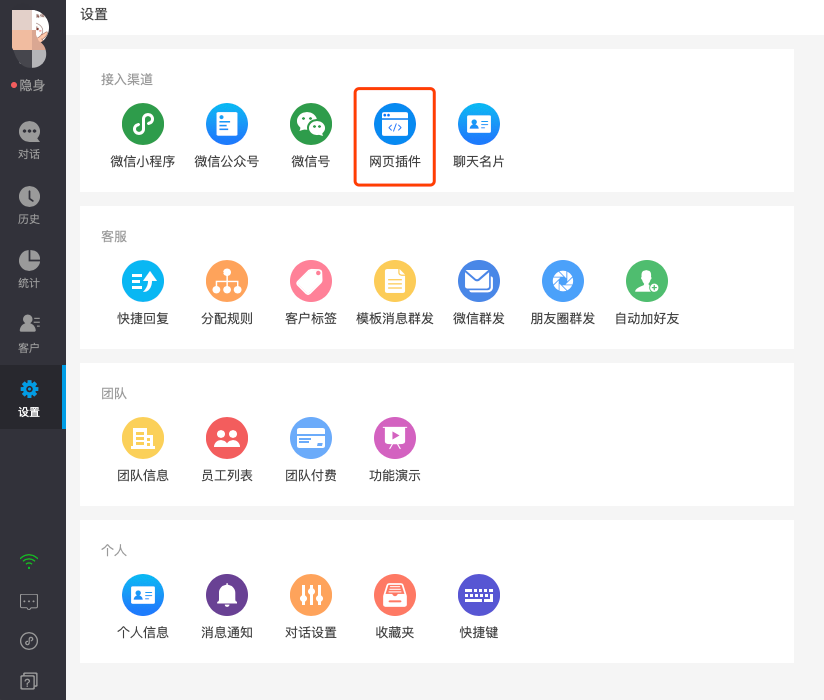Viewport: 824px width, 700px height.
Task: Open 员工列表 staff list icon
Action: [x=227, y=438]
